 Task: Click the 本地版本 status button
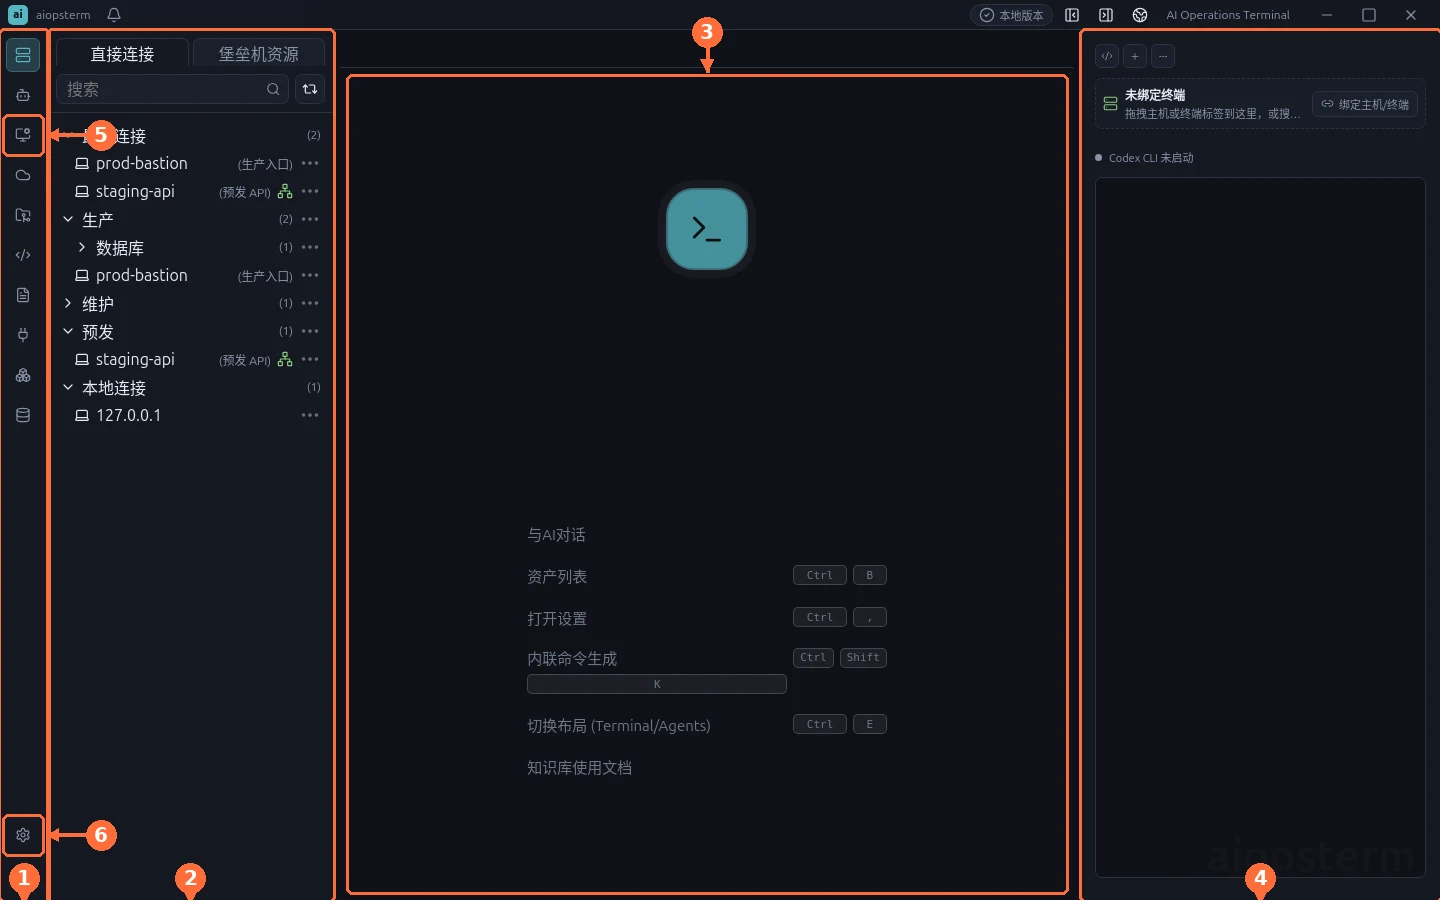tap(1011, 15)
